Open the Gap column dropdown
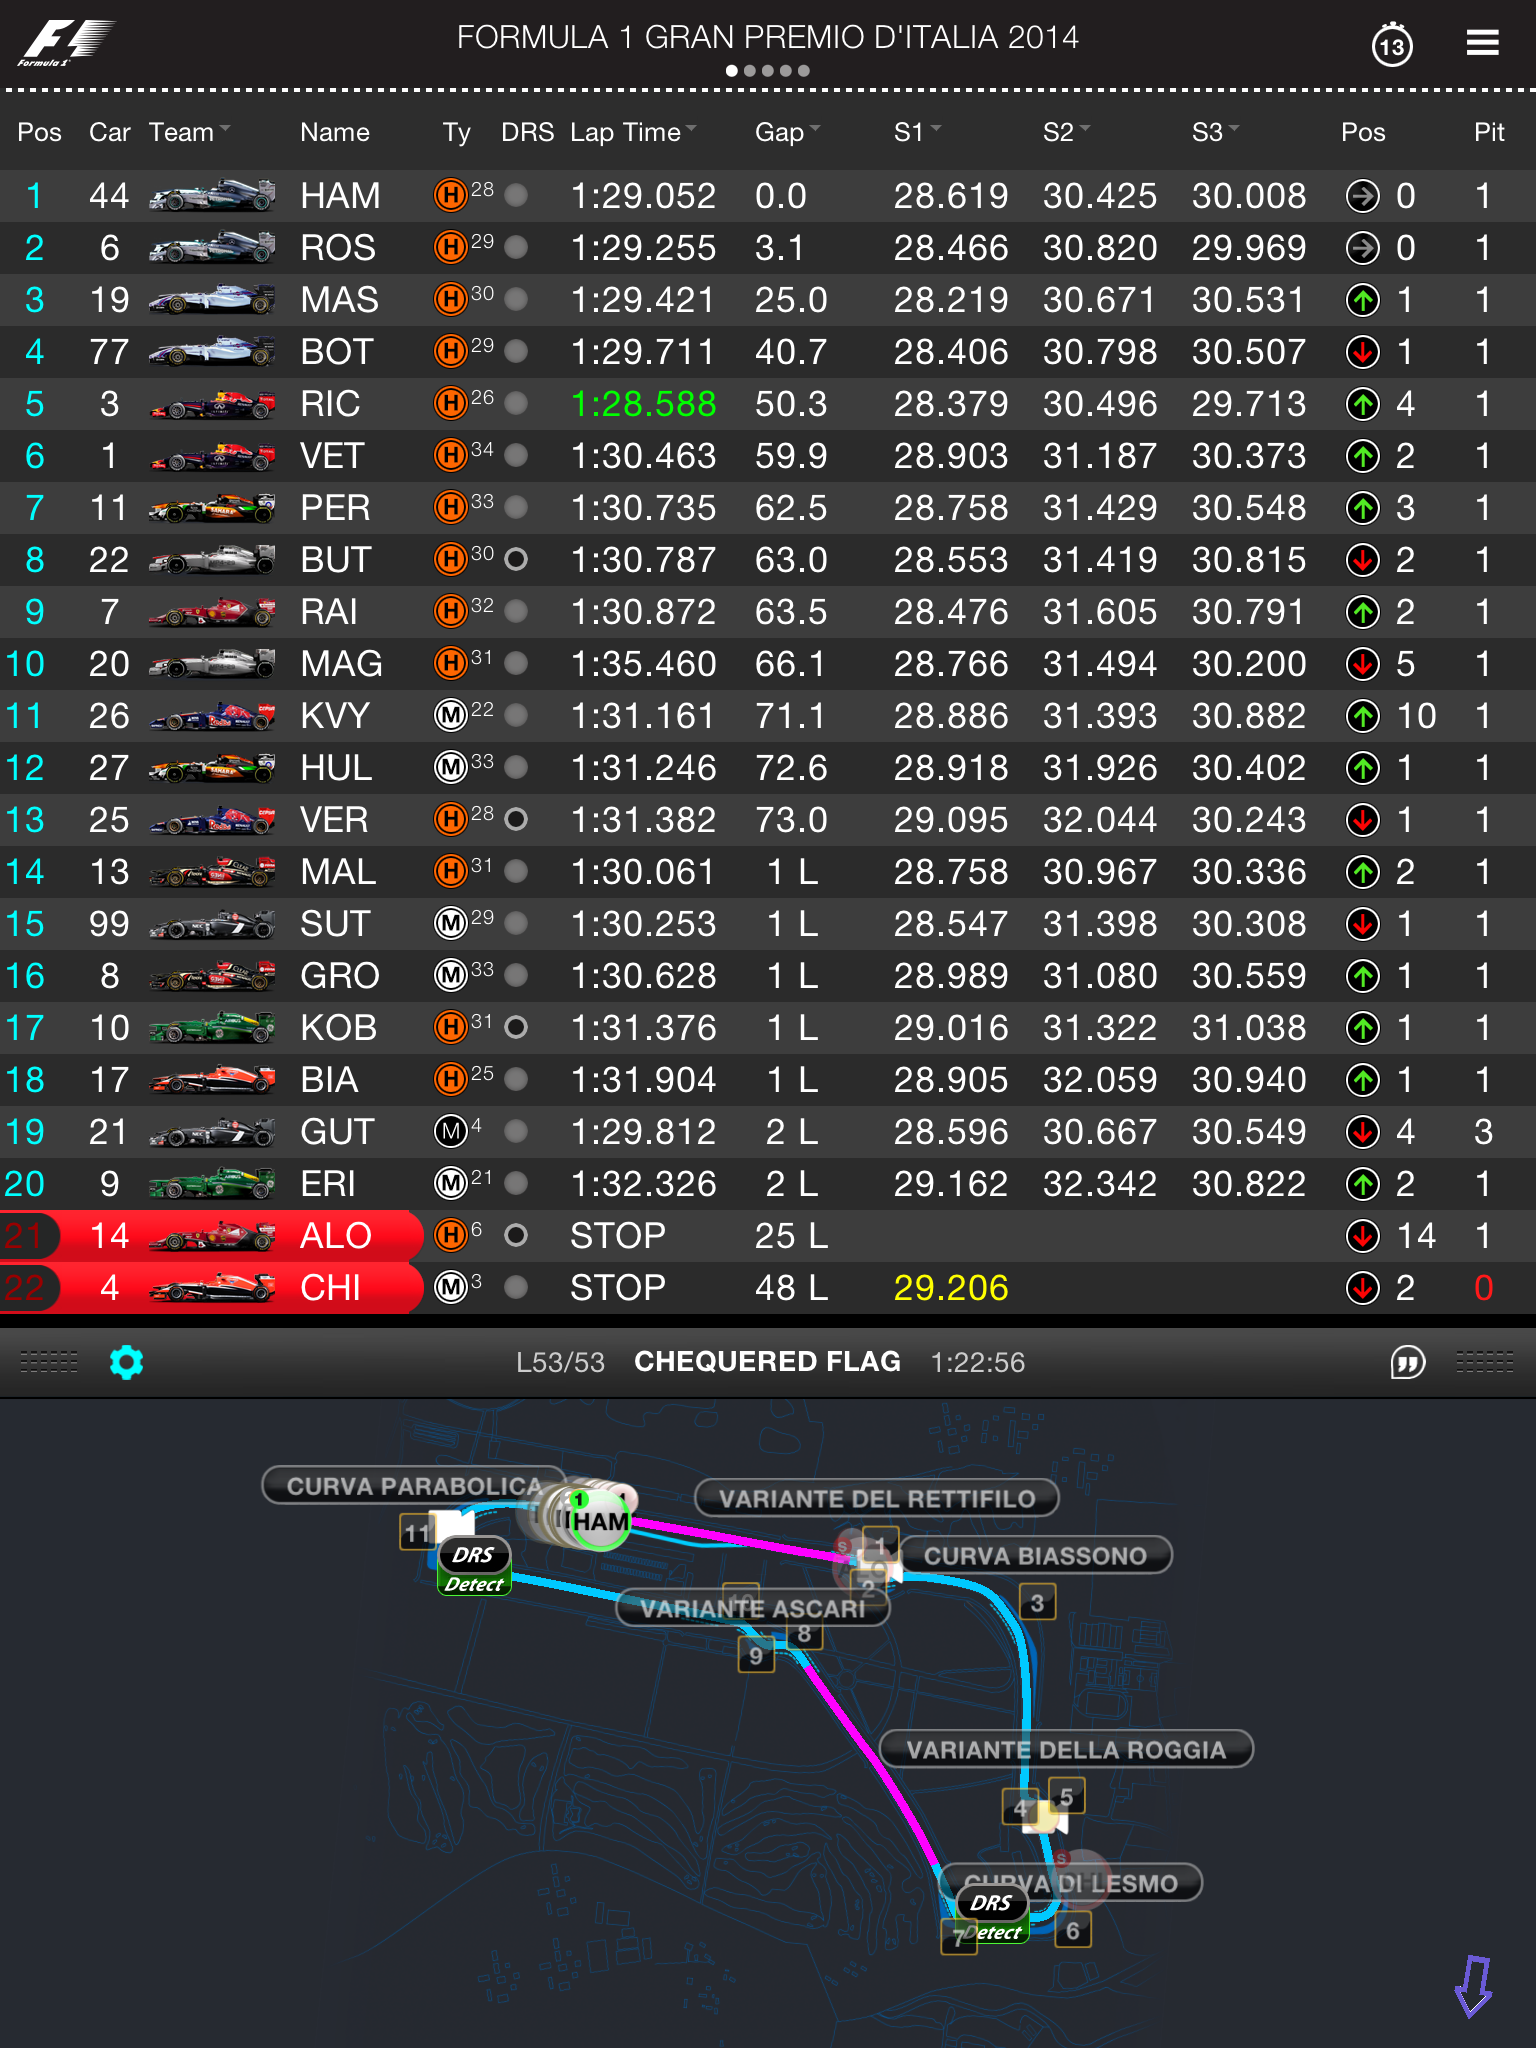The width and height of the screenshot is (1536, 2048). tap(788, 132)
